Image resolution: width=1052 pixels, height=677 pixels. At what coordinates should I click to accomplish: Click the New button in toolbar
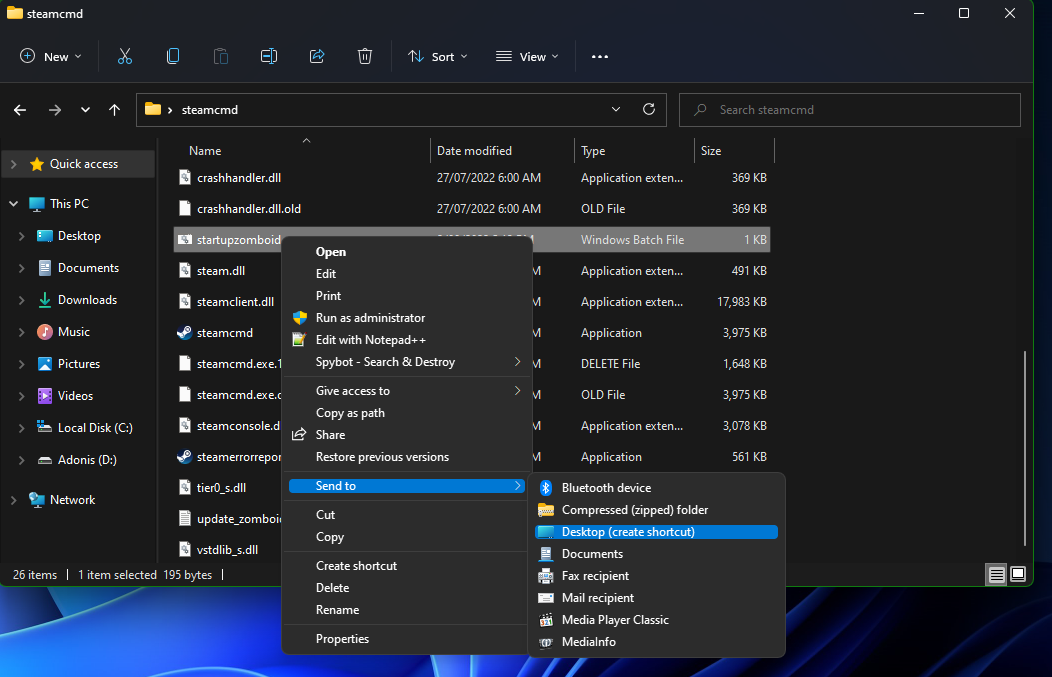coord(51,57)
